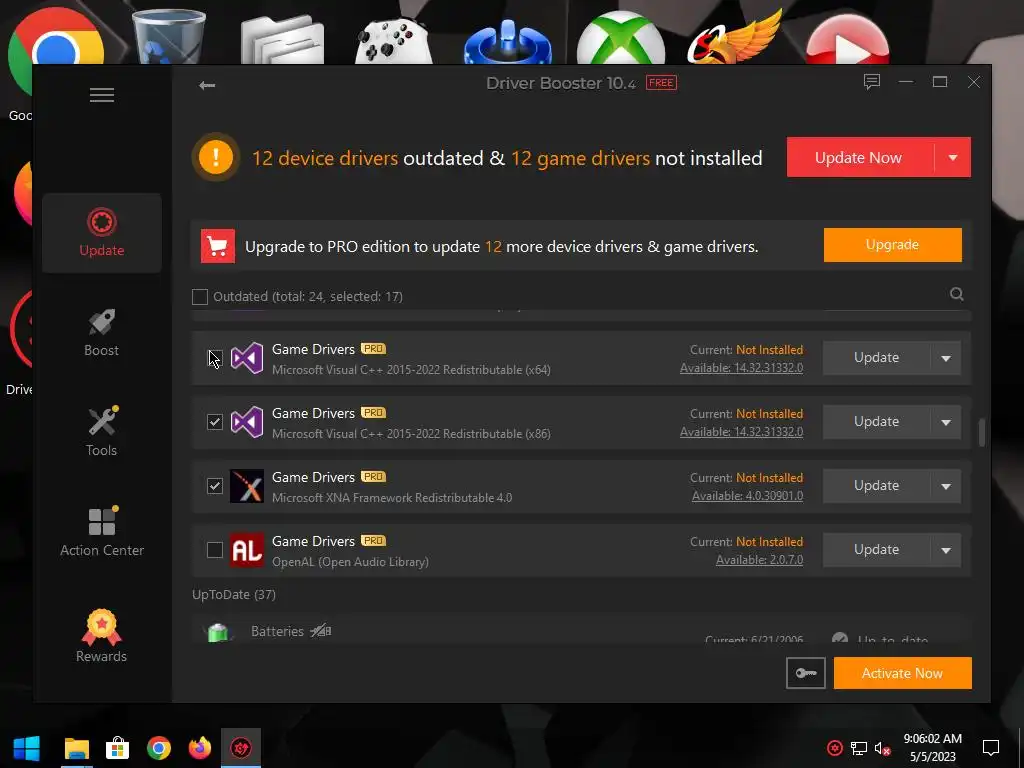
Task: Expand dropdown for XNA Framework Update
Action: (946, 486)
